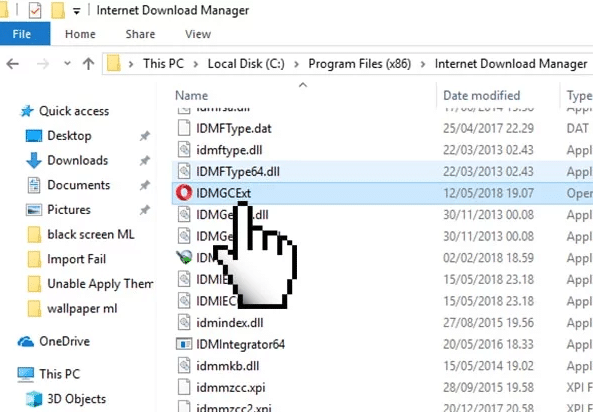This screenshot has height=412, width=593.
Task: Navigate back with the left arrow
Action: click(x=12, y=64)
